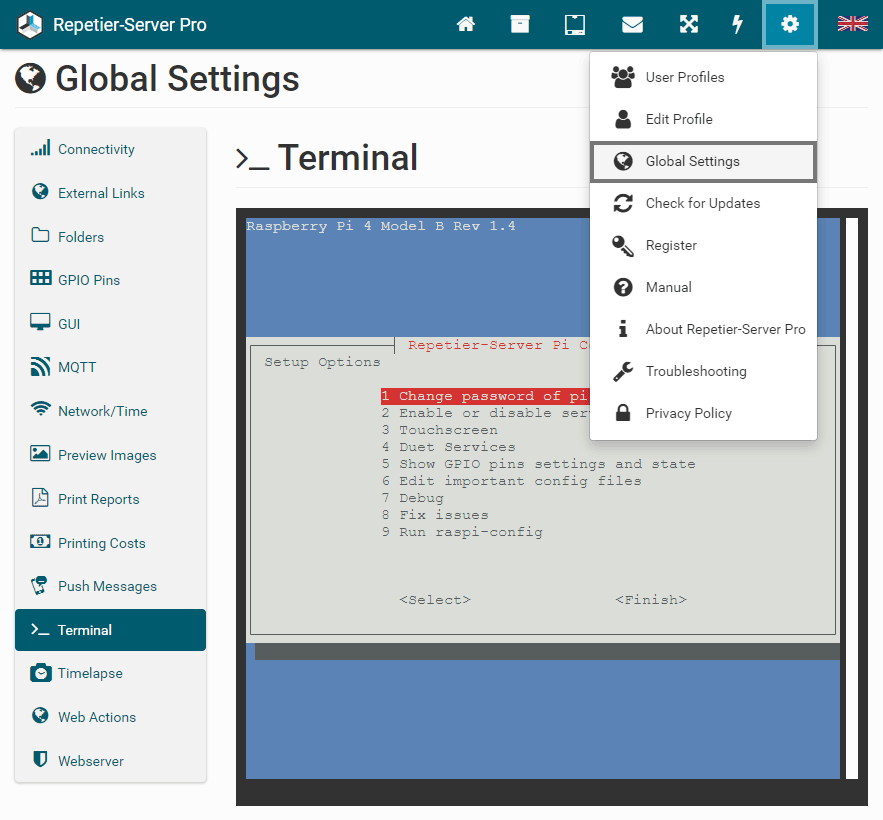Choose Check for Updates entry
883x820 pixels.
[x=703, y=203]
